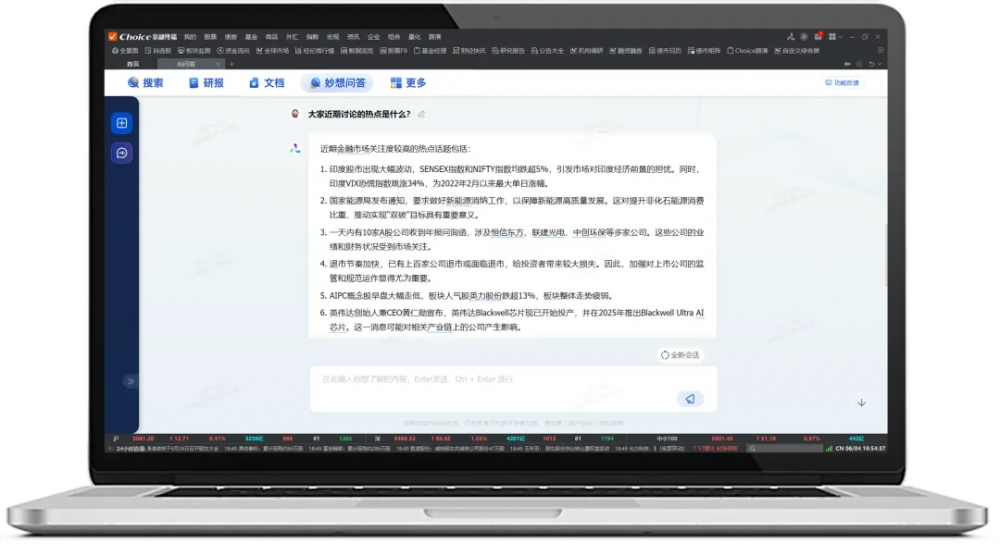Click the 全新会话 new session button
Viewport: 1000px width, 544px height.
tap(680, 354)
